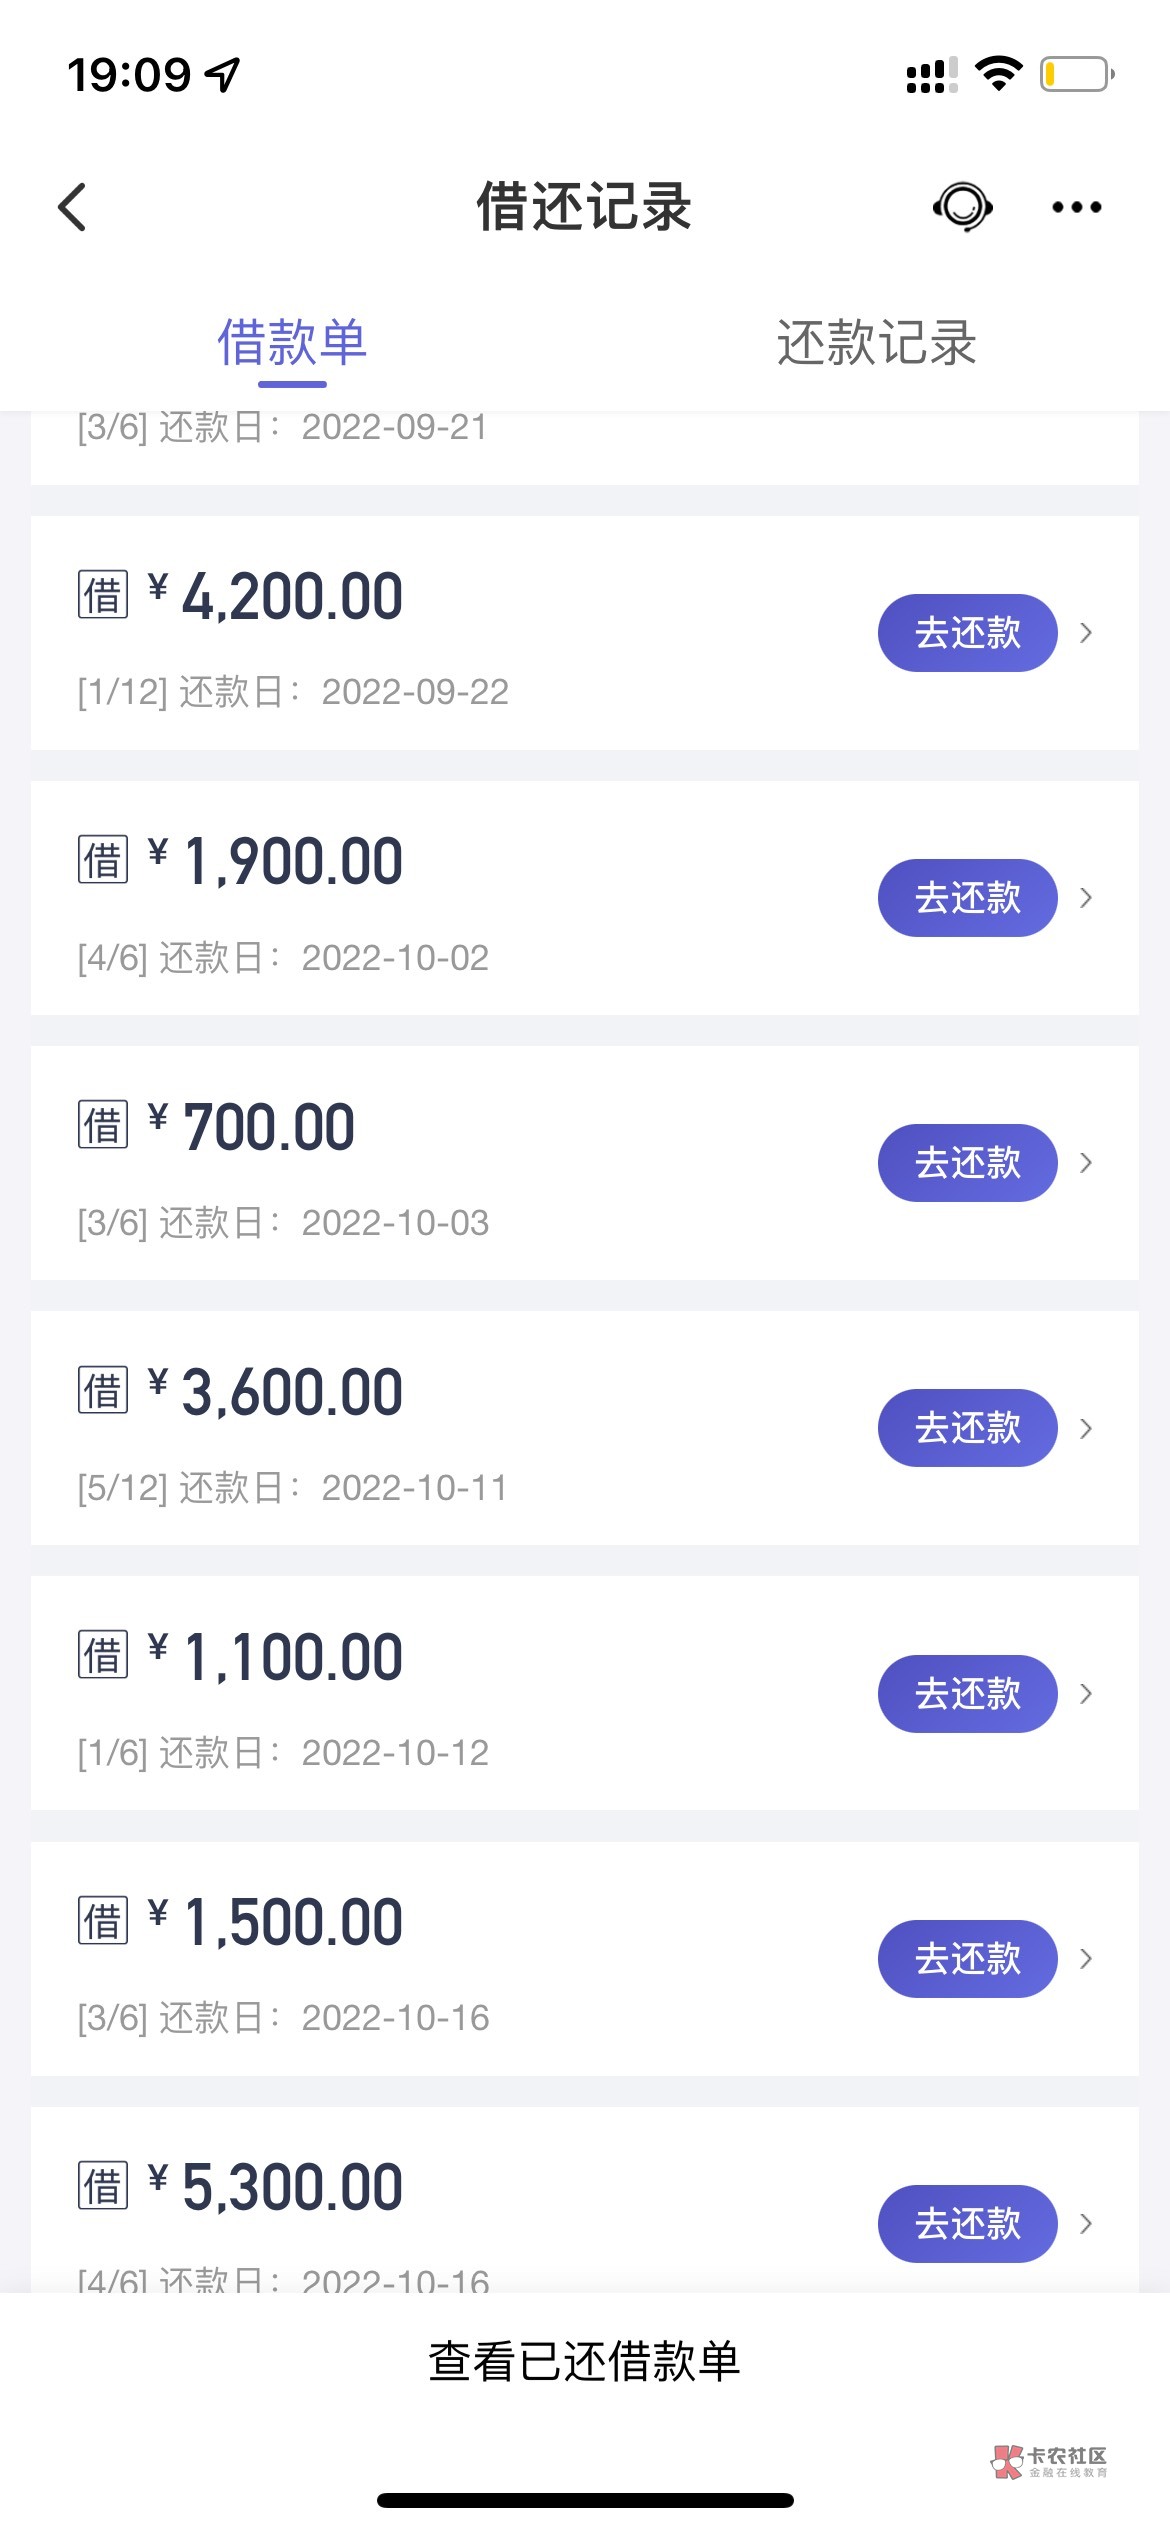
Task: Expand details chevron for ¥4,200.00 loan
Action: pos(1086,633)
